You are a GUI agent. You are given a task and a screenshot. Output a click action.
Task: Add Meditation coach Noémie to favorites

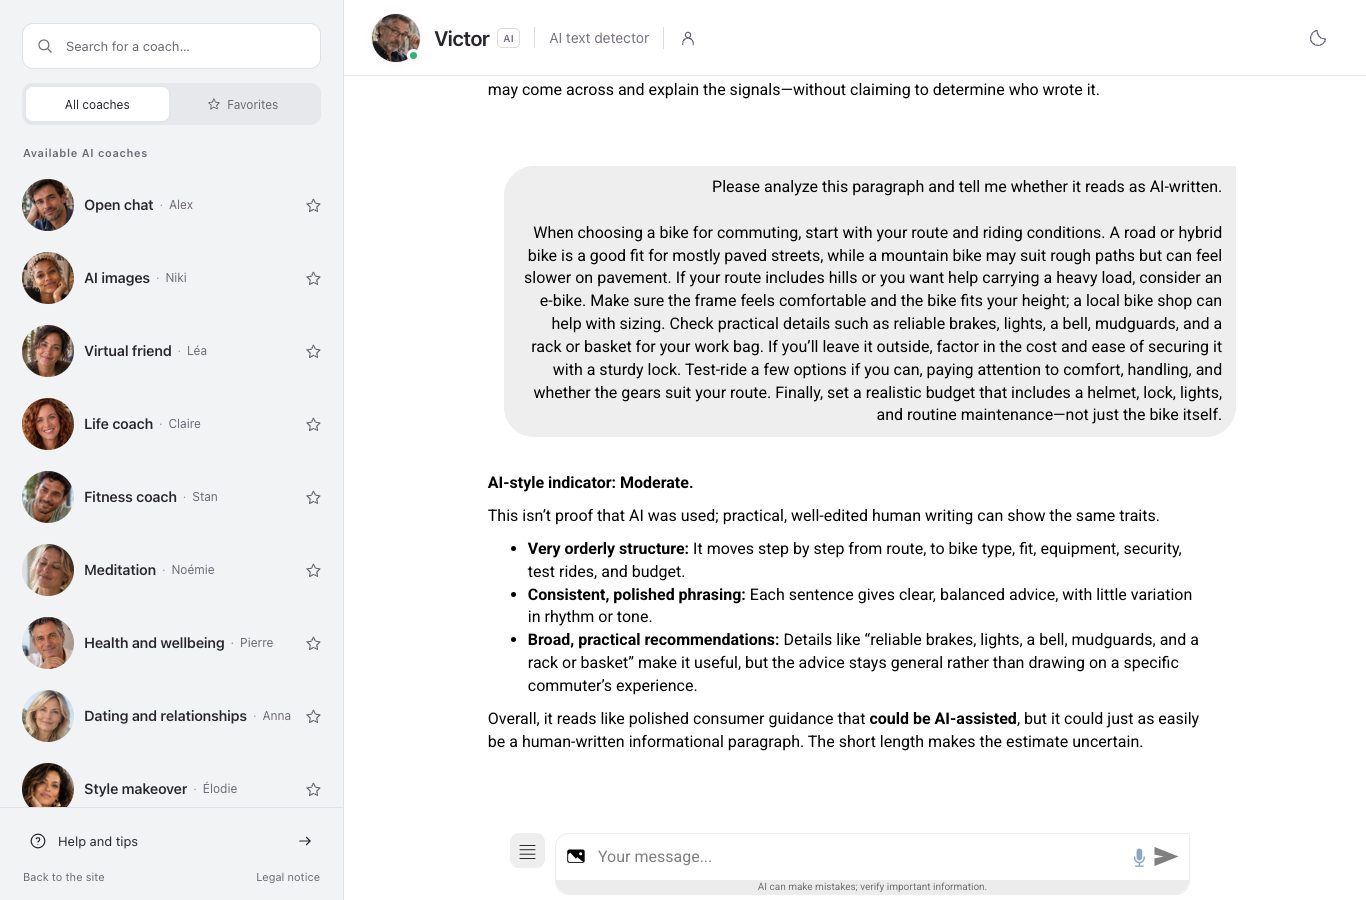click(313, 570)
